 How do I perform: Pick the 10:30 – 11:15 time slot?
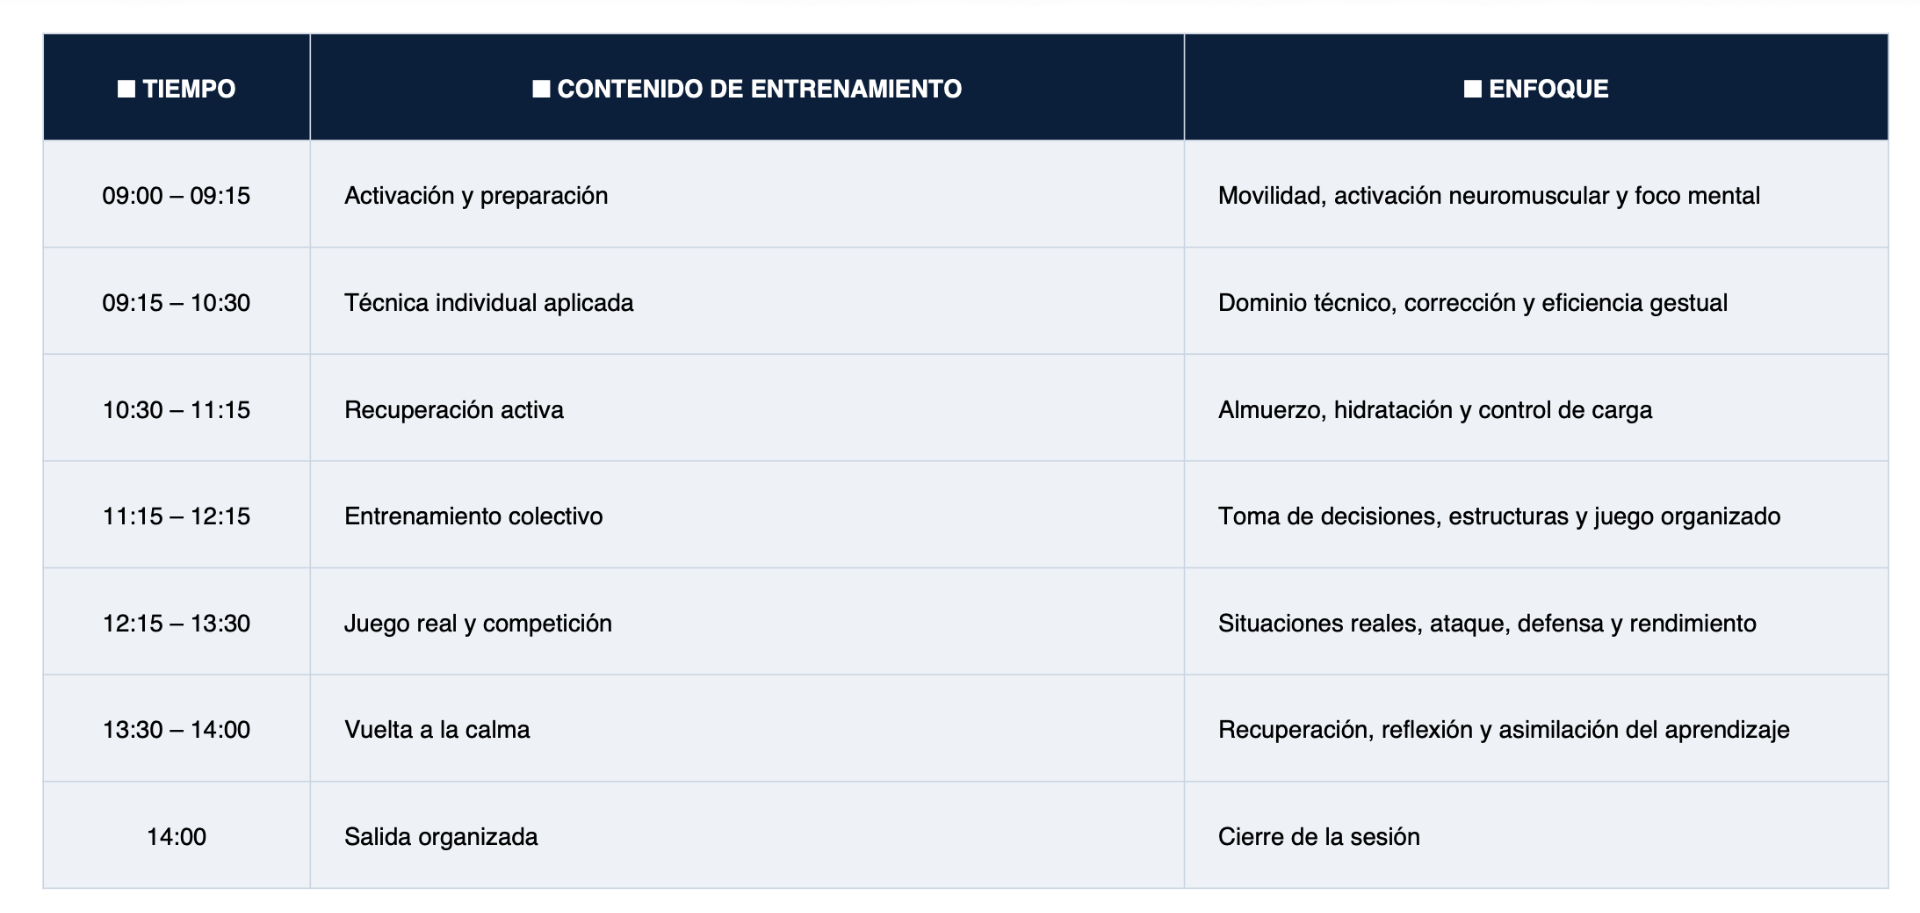[x=176, y=410]
